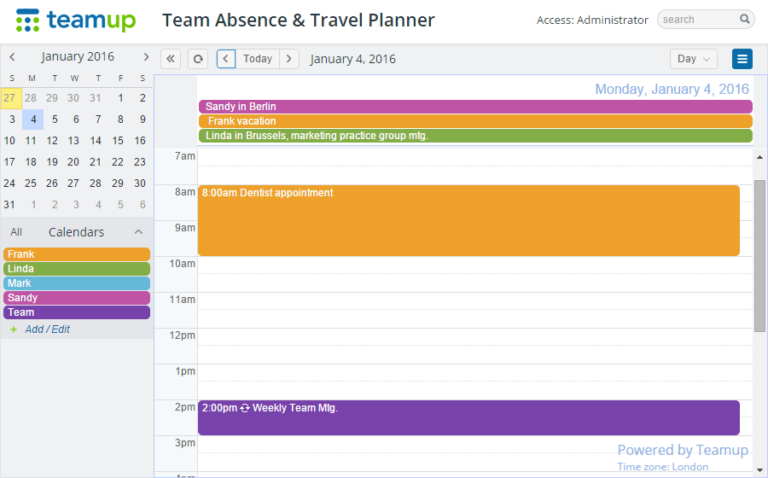Click the Today button

click(258, 59)
